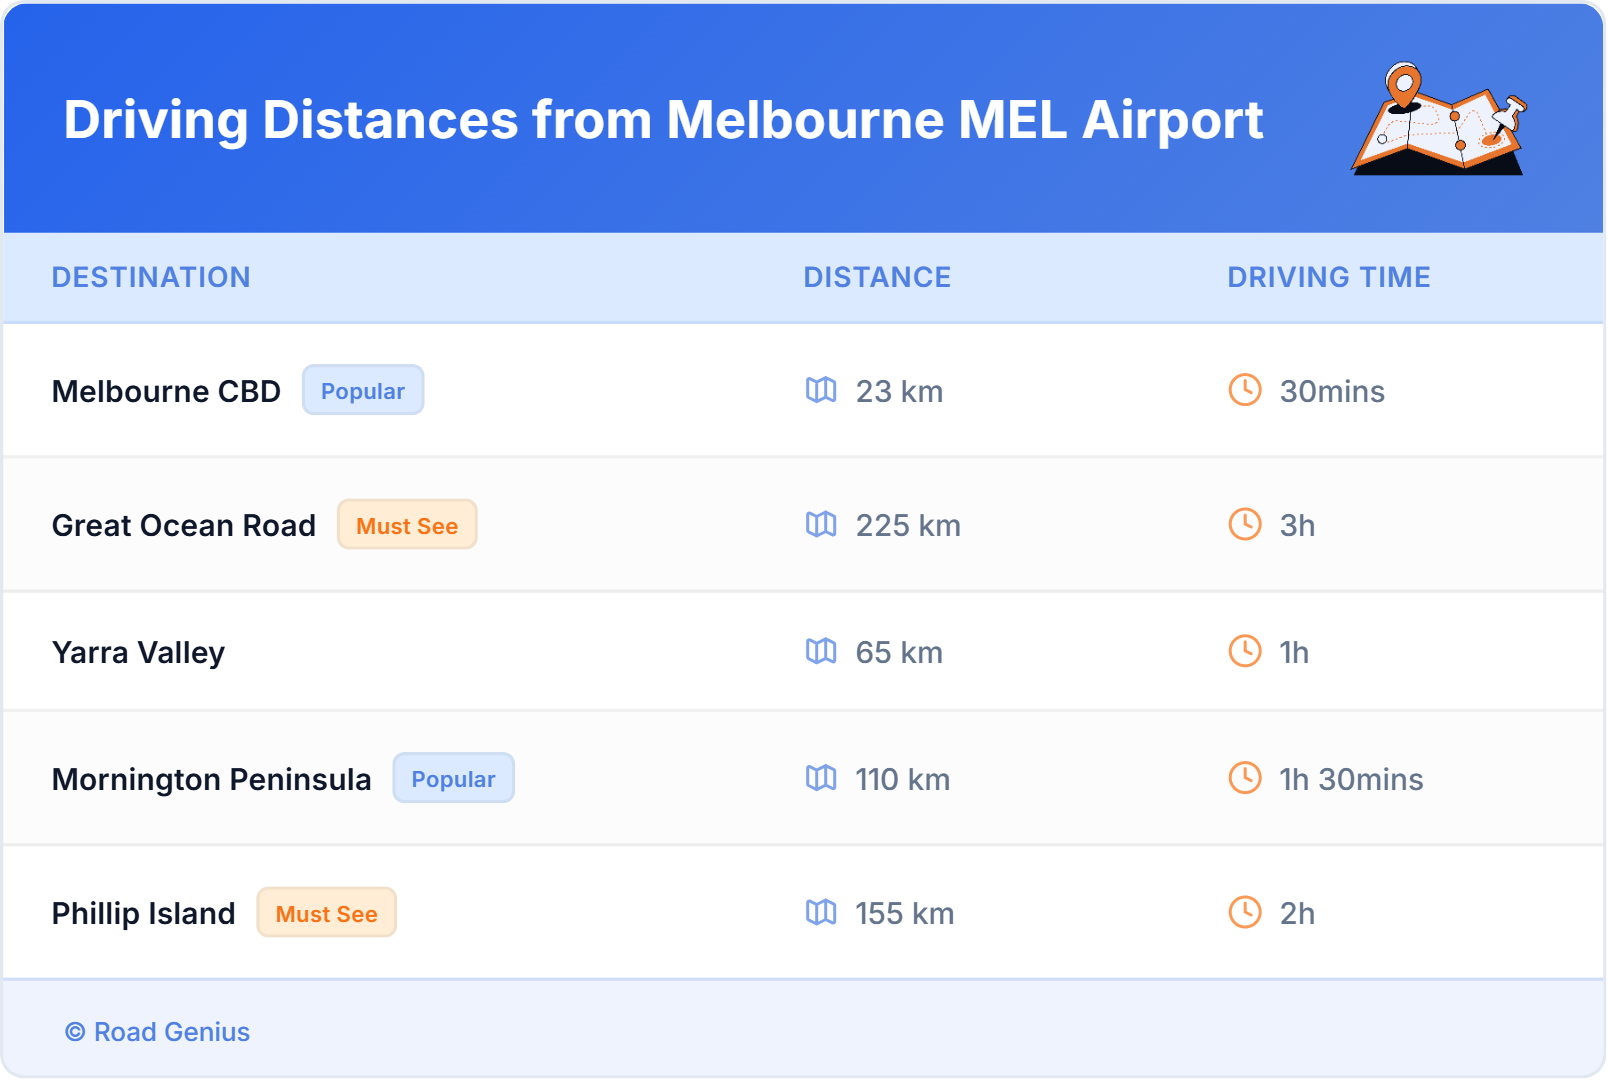Open the Road Genius copyright link

click(158, 1032)
